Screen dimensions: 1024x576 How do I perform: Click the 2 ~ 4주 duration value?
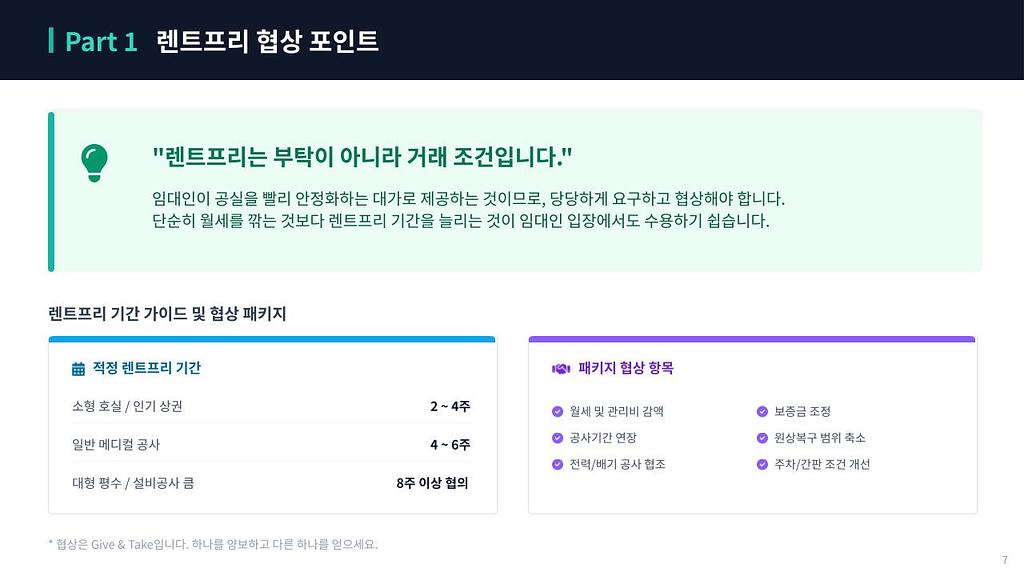(450, 406)
